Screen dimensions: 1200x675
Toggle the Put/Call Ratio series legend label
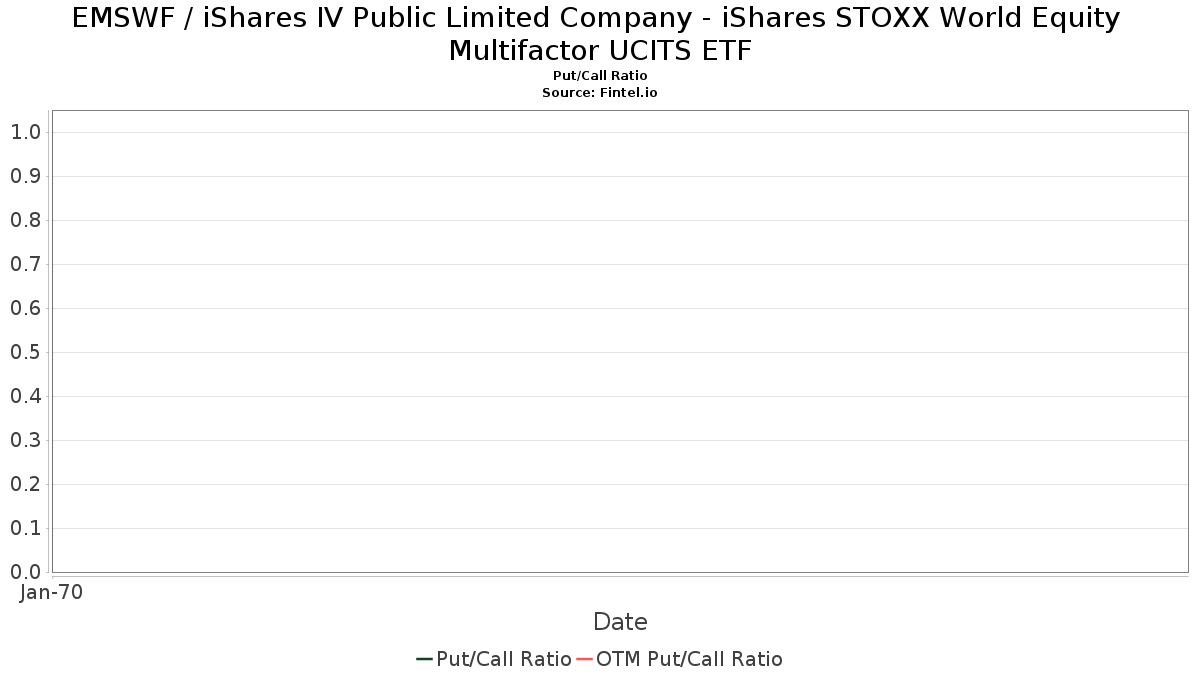click(x=504, y=659)
